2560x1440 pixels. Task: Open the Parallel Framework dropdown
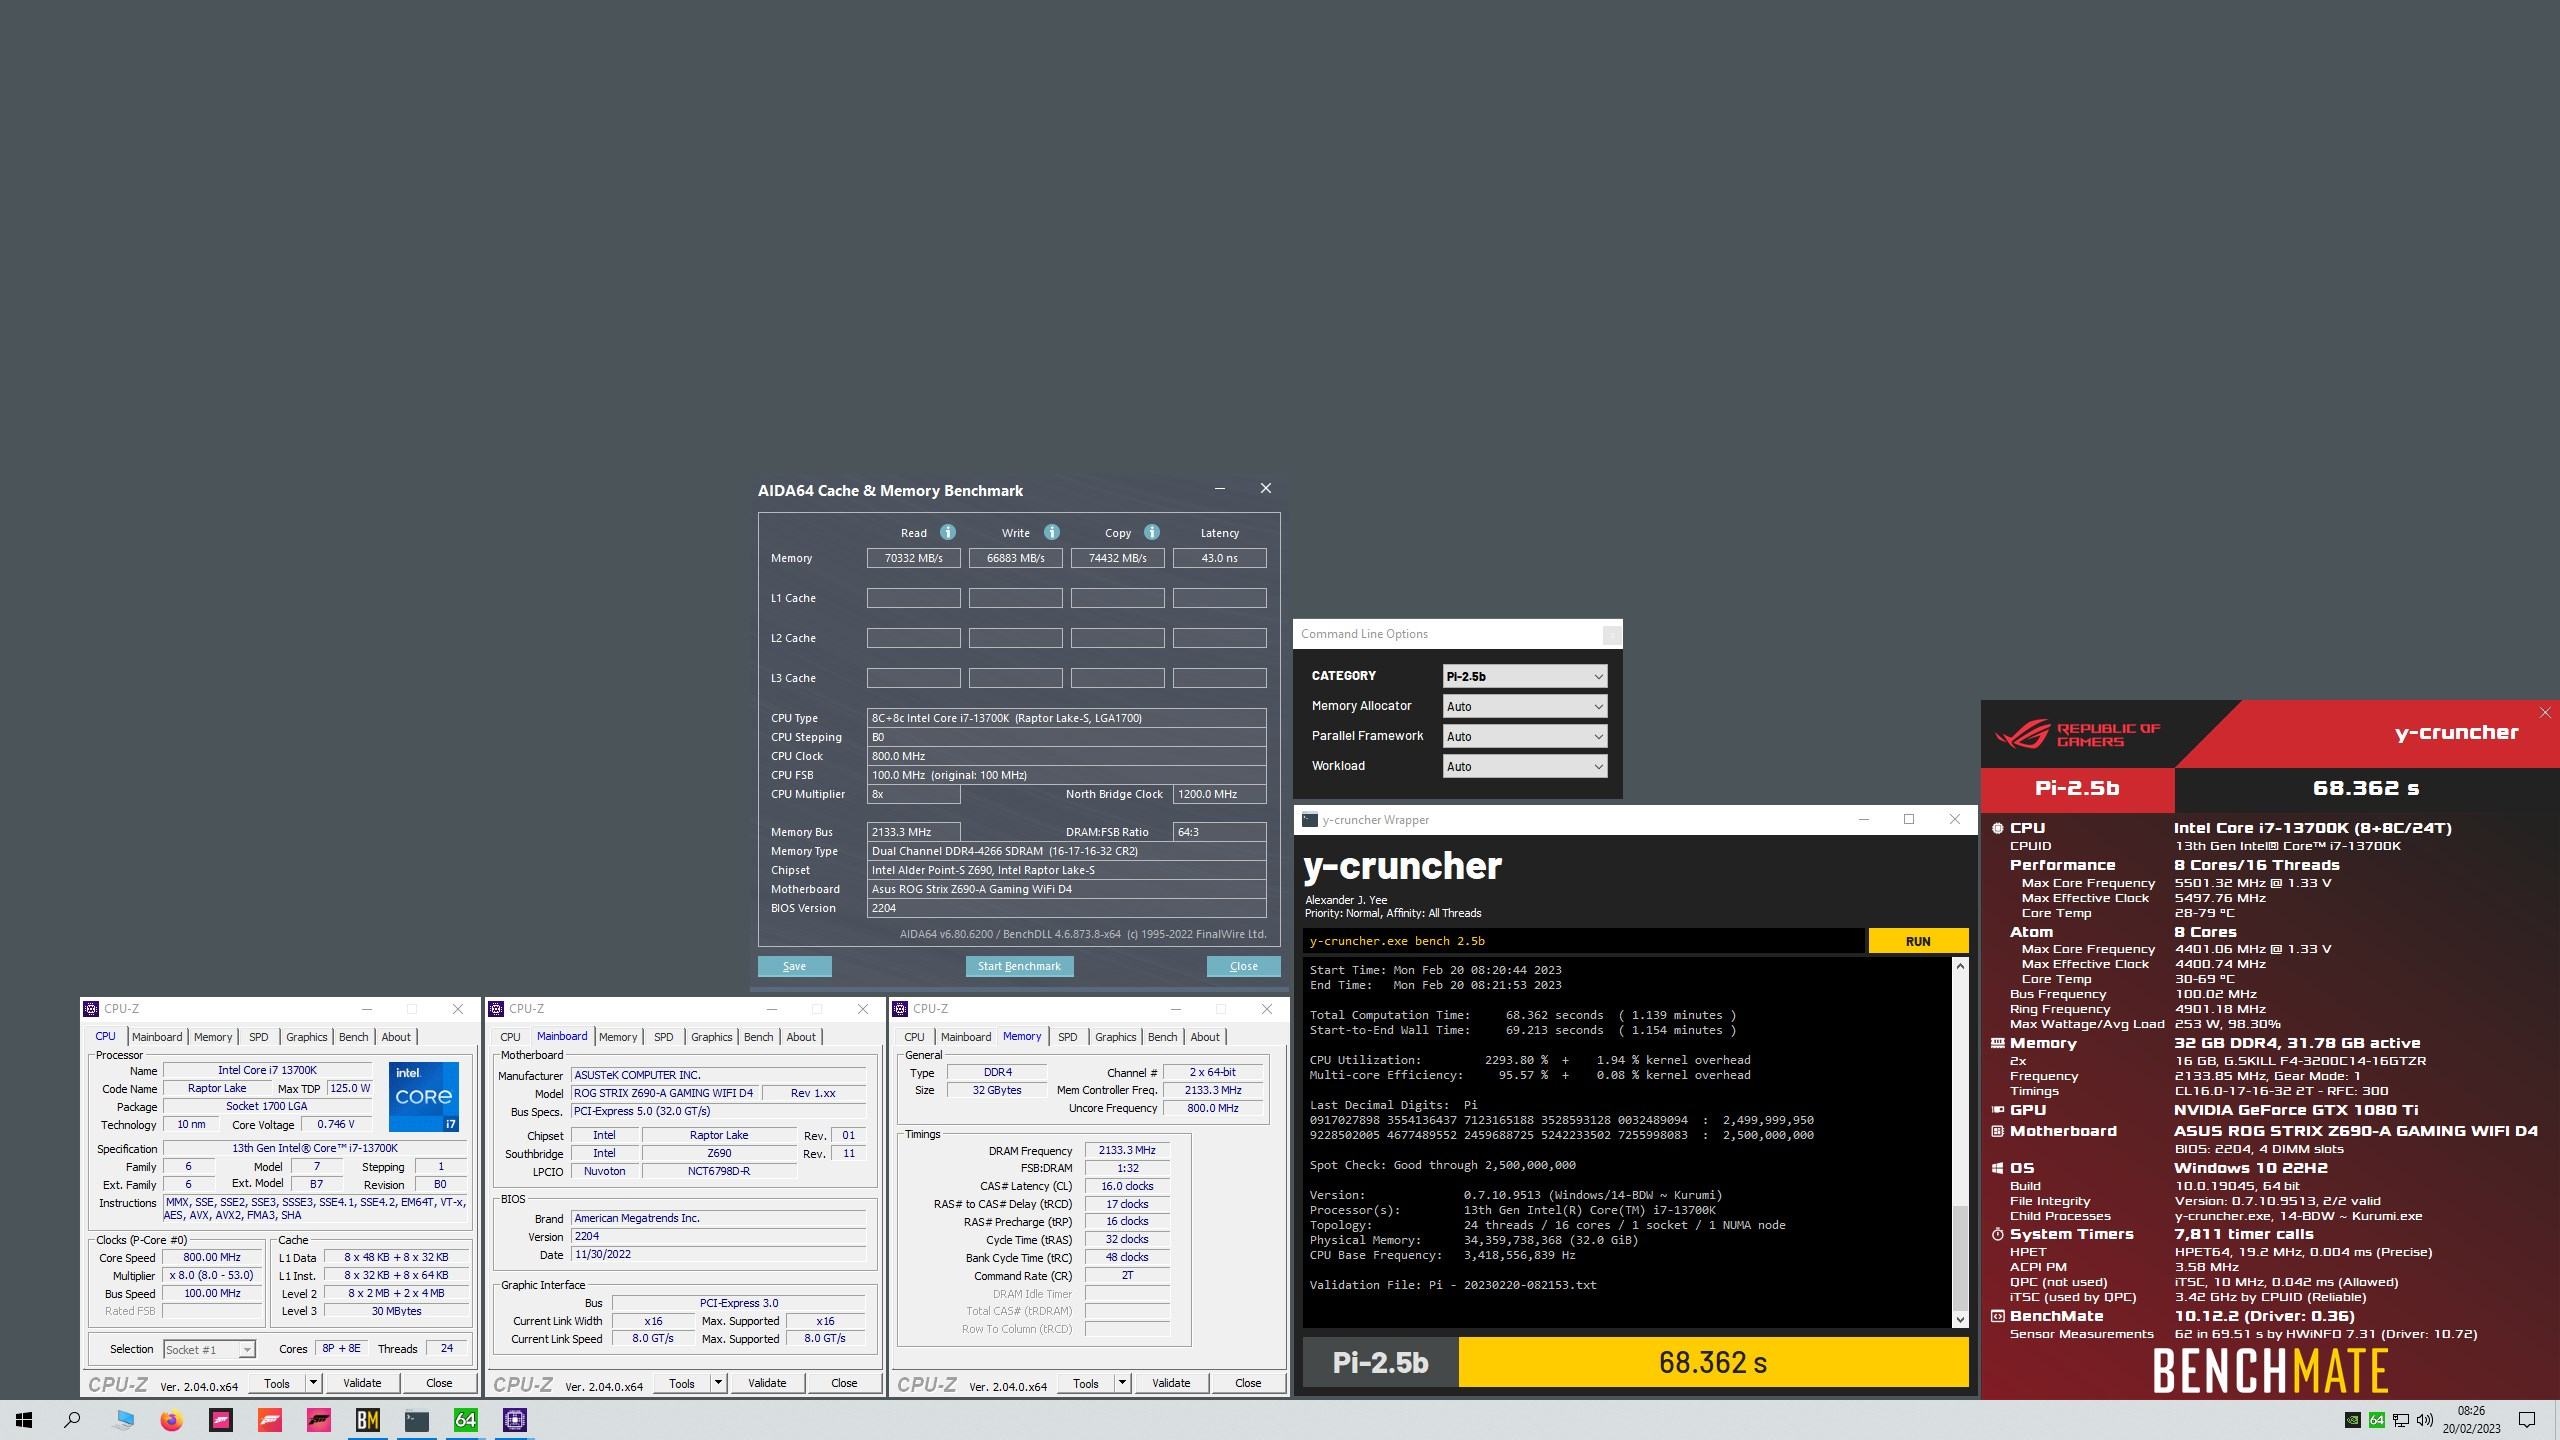[1525, 736]
